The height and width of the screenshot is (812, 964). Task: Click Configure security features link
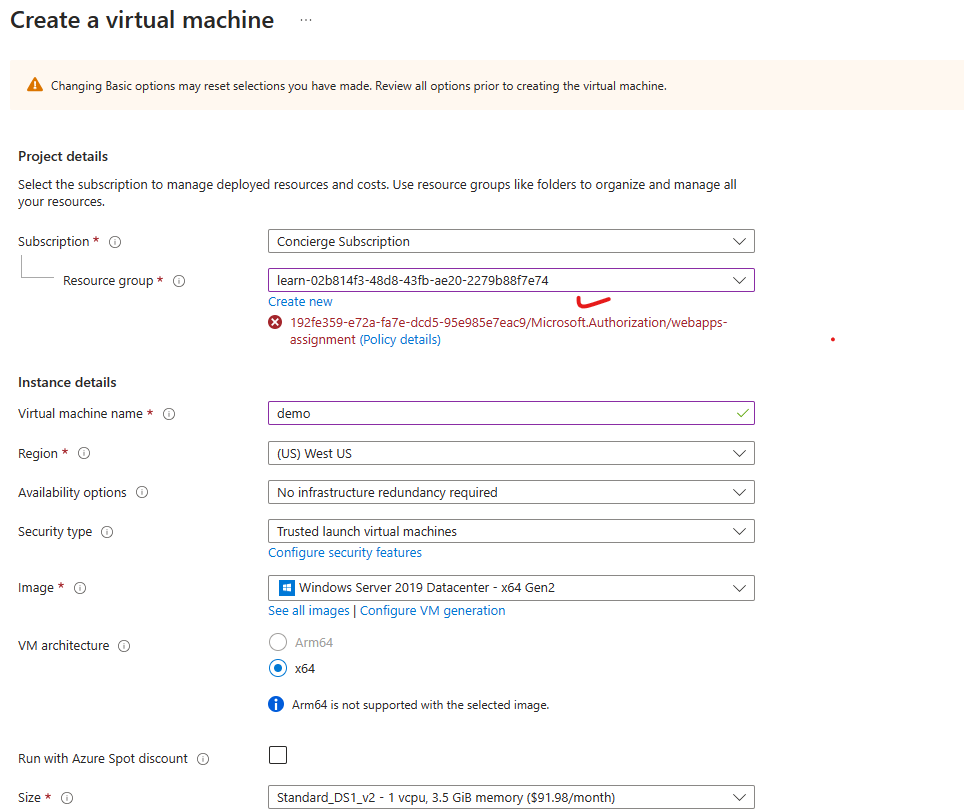click(x=345, y=553)
